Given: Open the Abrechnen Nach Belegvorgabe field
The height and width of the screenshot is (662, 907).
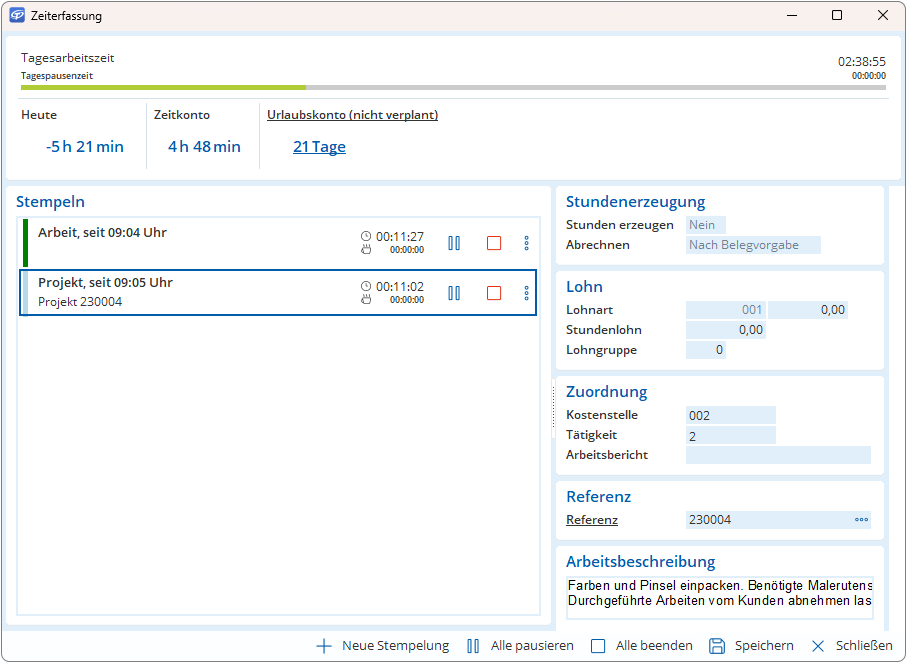Looking at the screenshot, I should [x=753, y=245].
